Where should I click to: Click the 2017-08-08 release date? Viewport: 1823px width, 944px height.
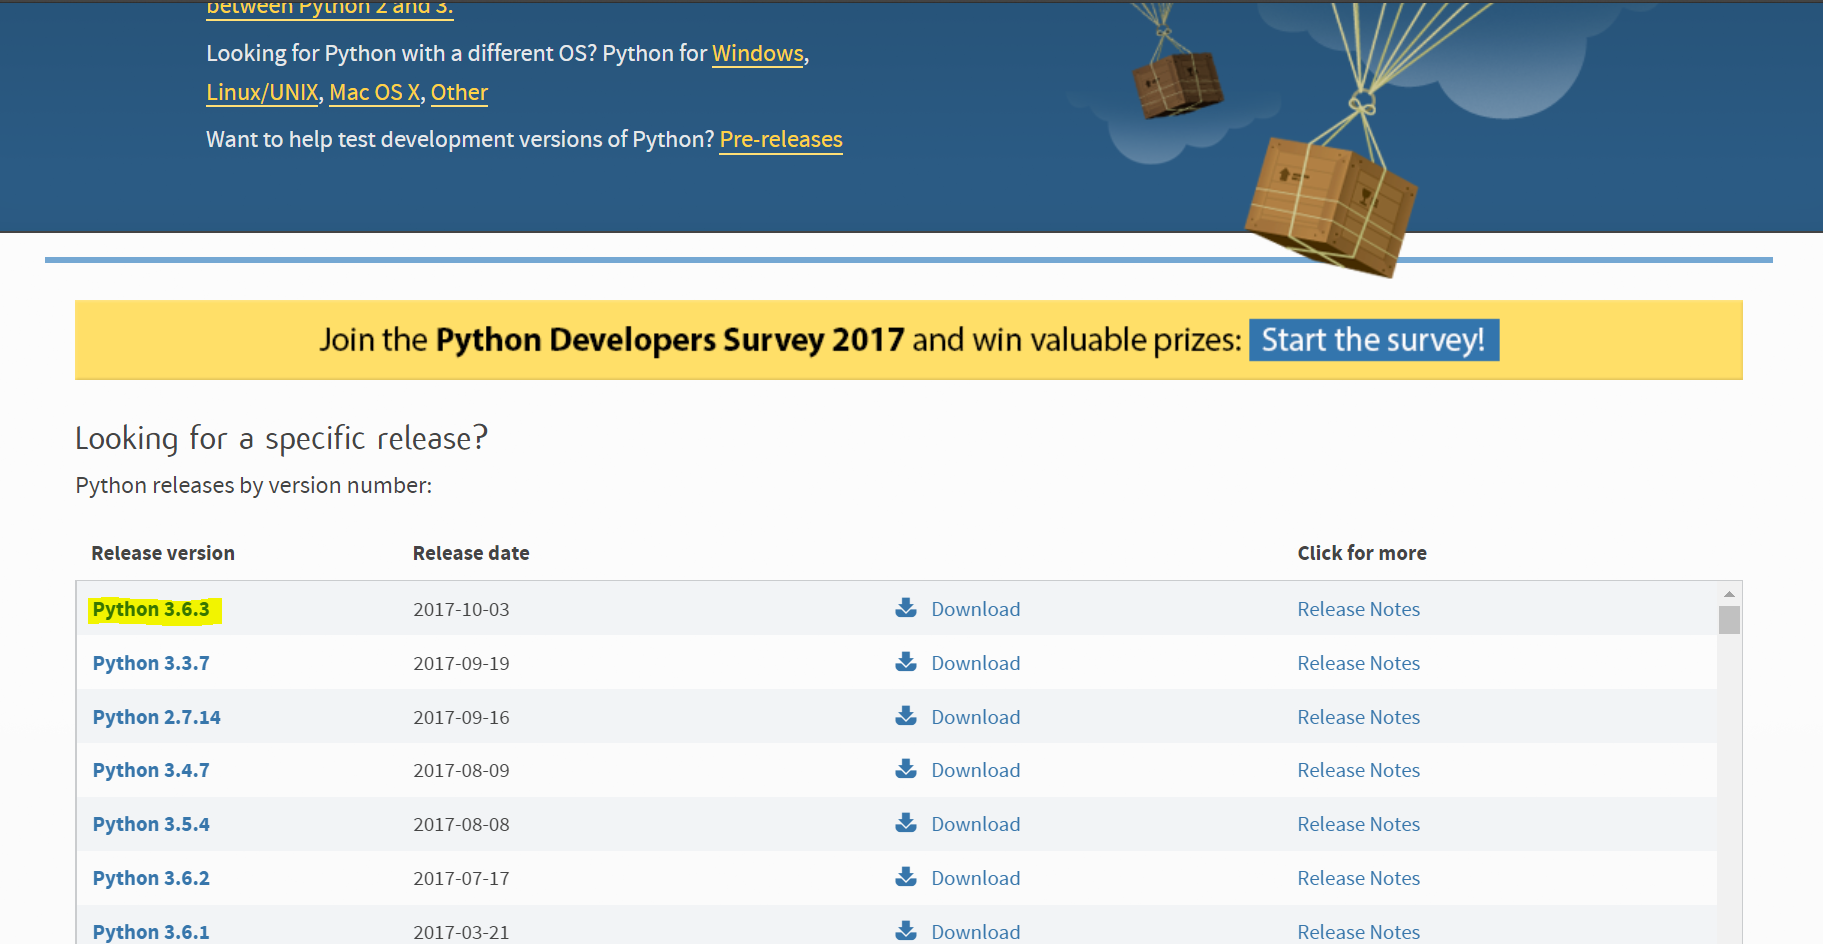(461, 824)
